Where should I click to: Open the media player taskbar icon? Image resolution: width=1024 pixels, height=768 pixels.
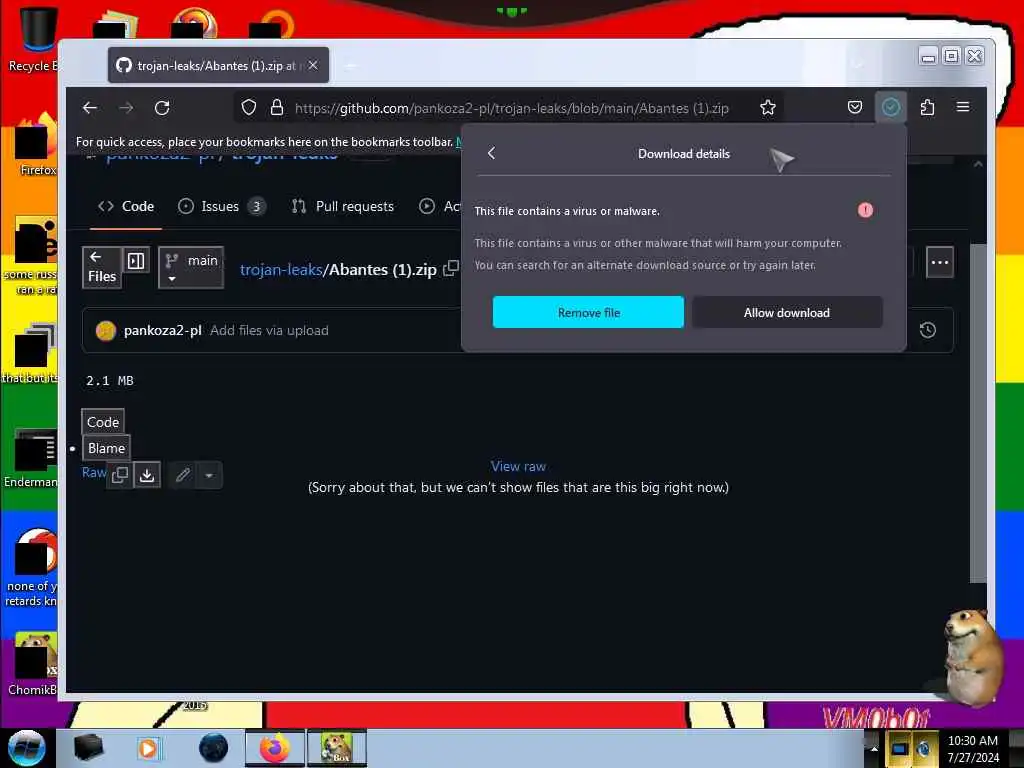(x=148, y=748)
